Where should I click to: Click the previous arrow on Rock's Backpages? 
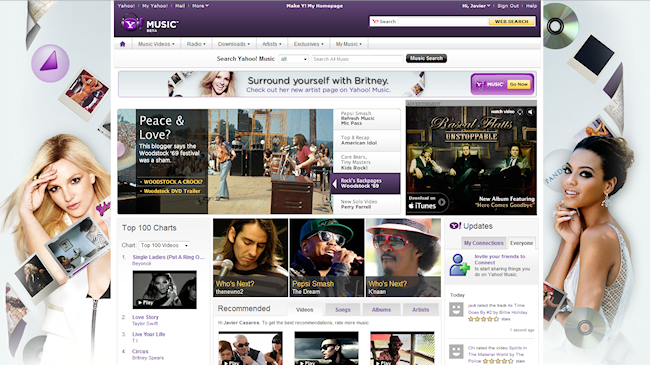tap(335, 184)
